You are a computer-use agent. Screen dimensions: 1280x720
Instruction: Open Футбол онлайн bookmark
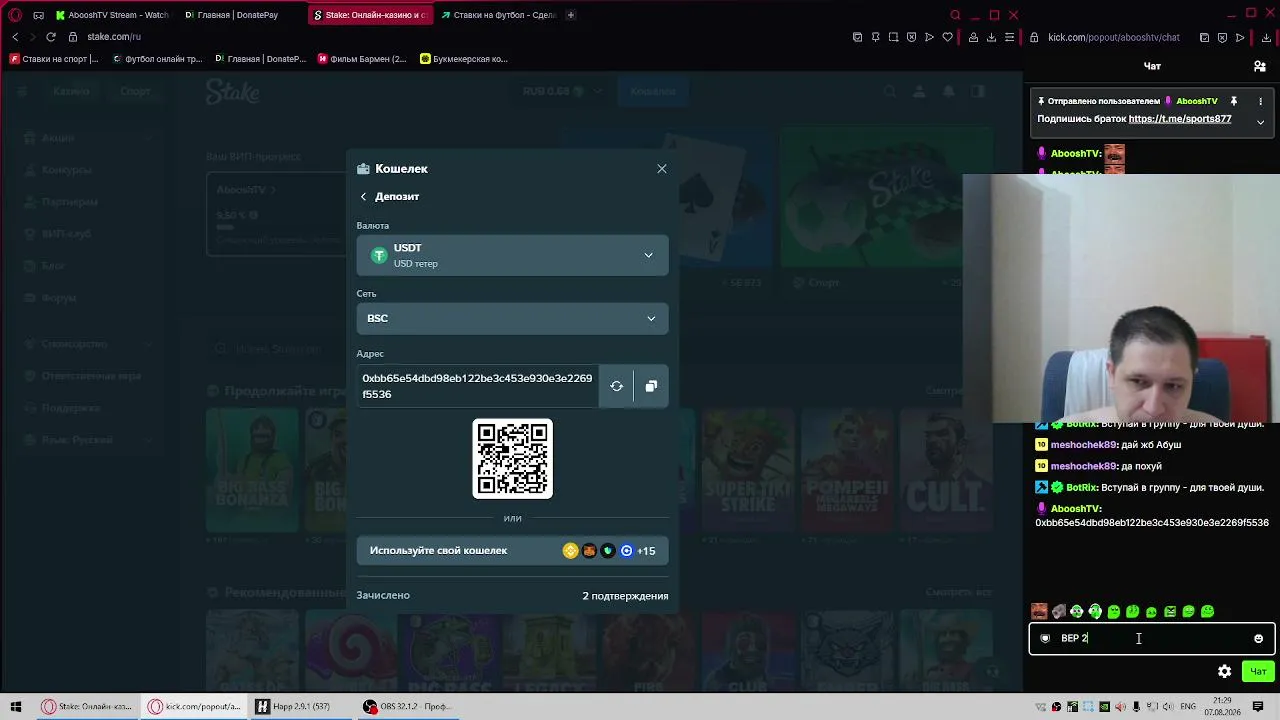[x=157, y=59]
